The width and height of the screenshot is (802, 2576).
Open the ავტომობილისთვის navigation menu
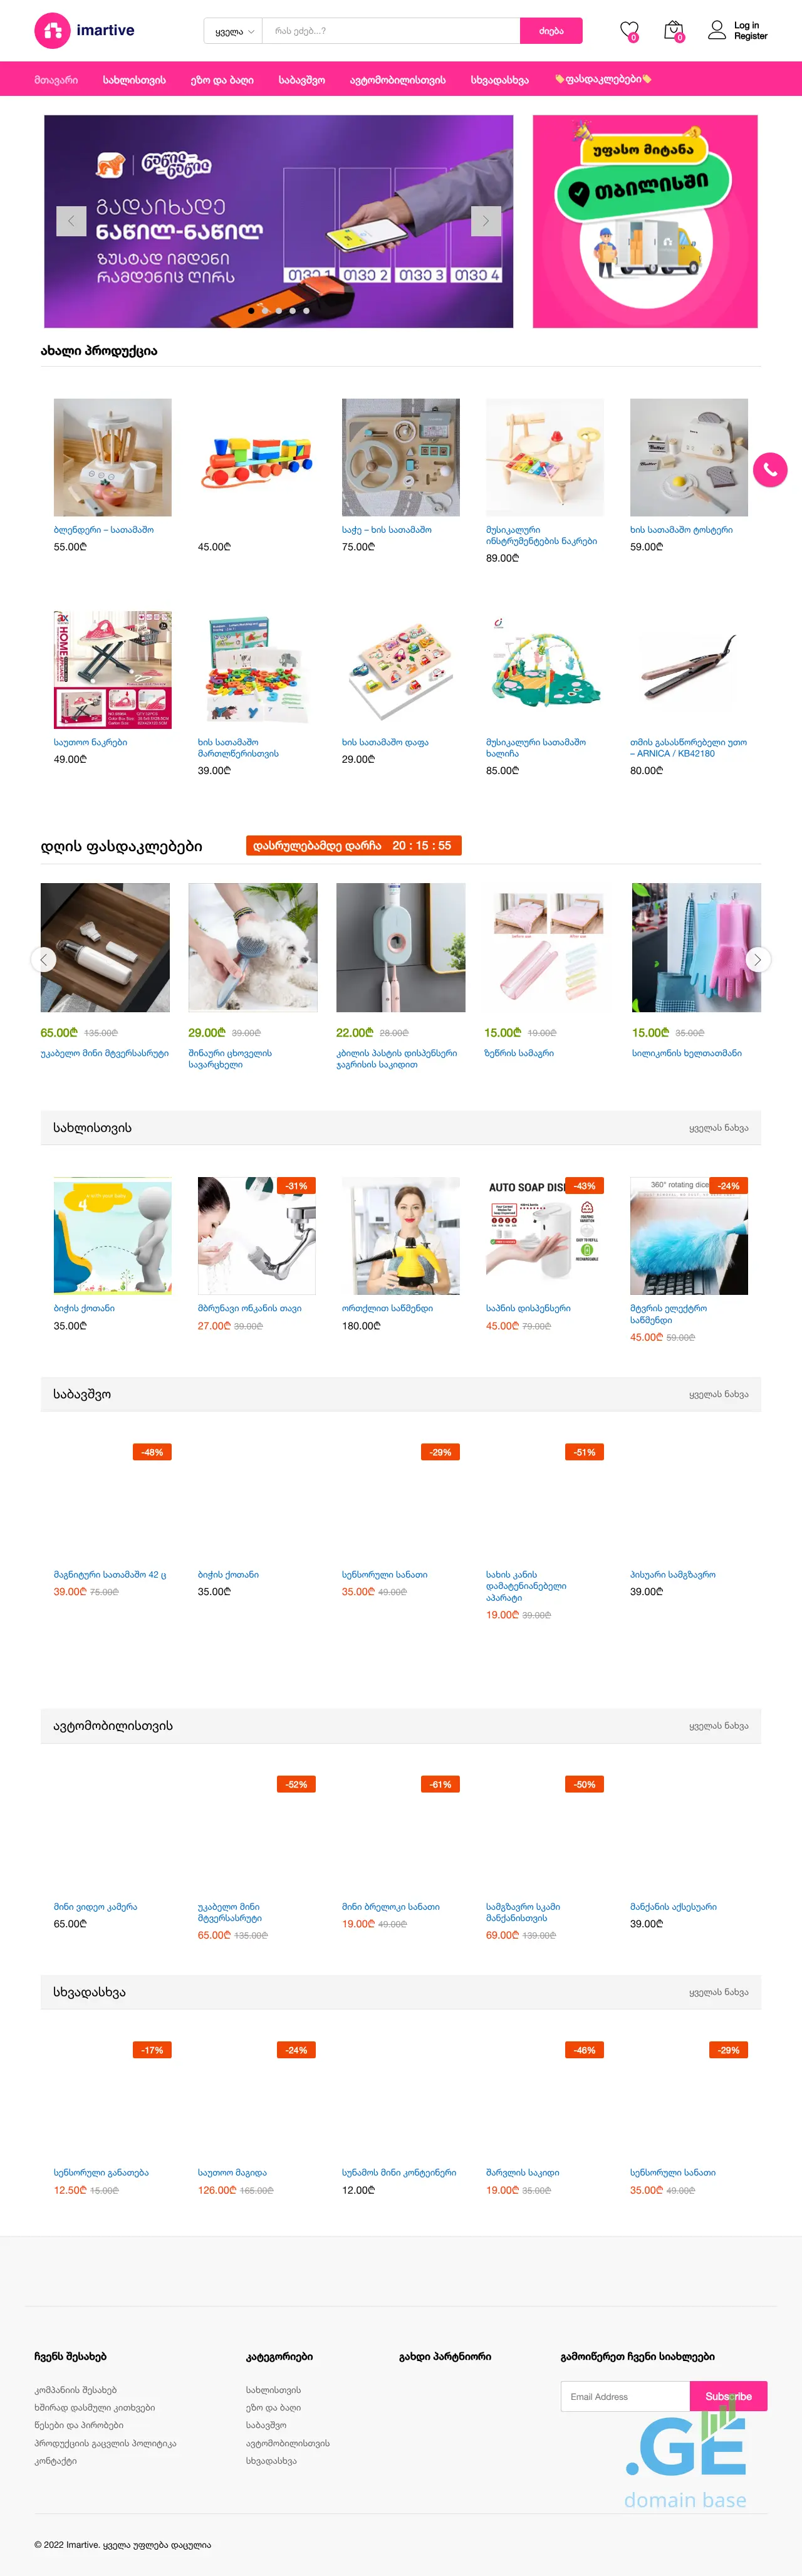[x=398, y=79]
